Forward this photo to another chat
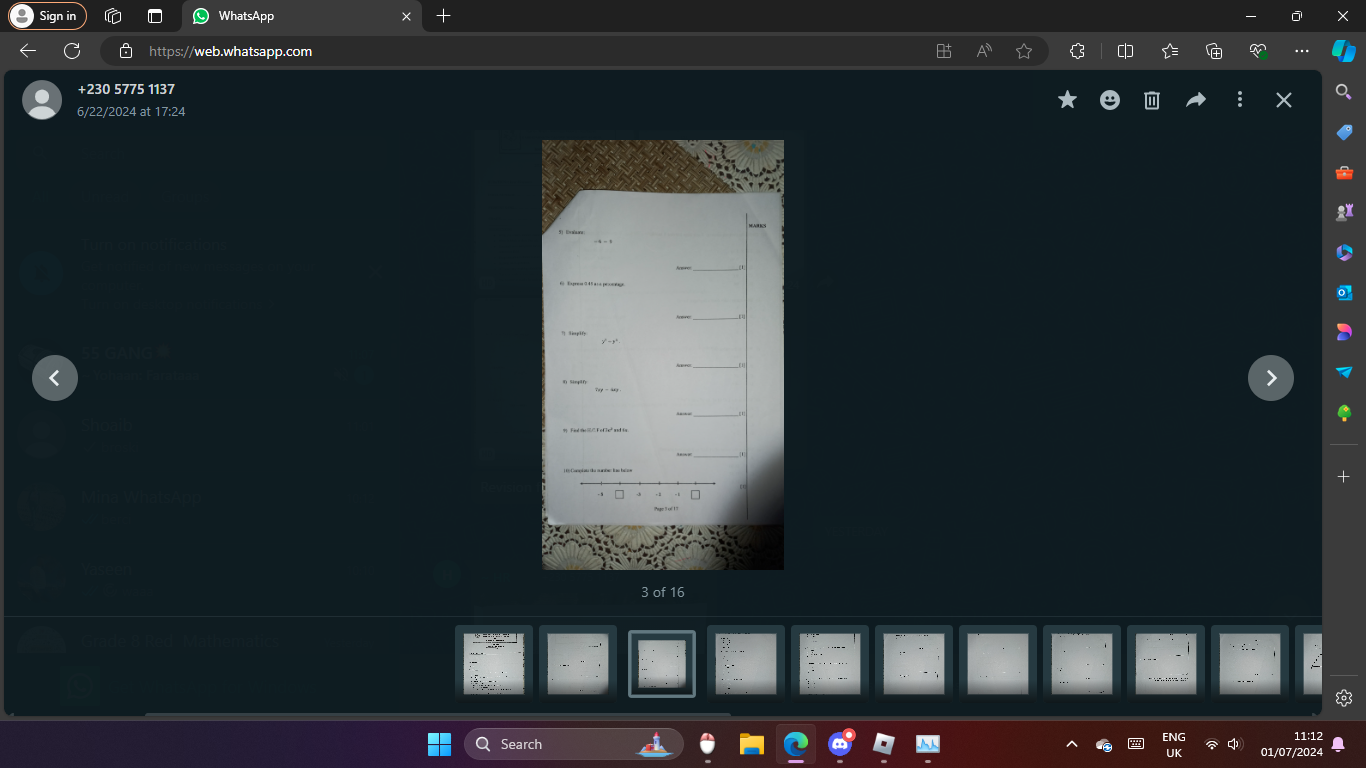This screenshot has height=768, width=1366. (1196, 100)
